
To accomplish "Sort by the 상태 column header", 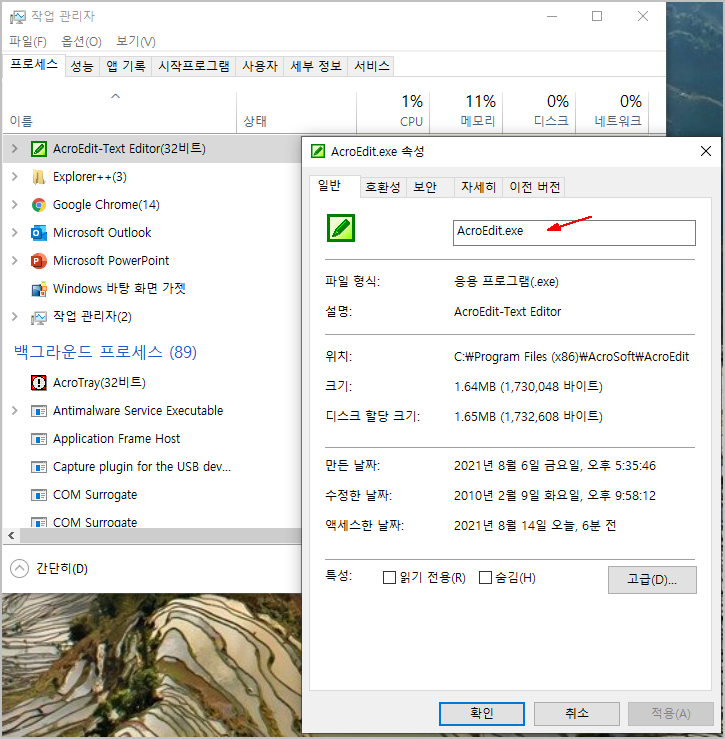I will click(x=296, y=112).
